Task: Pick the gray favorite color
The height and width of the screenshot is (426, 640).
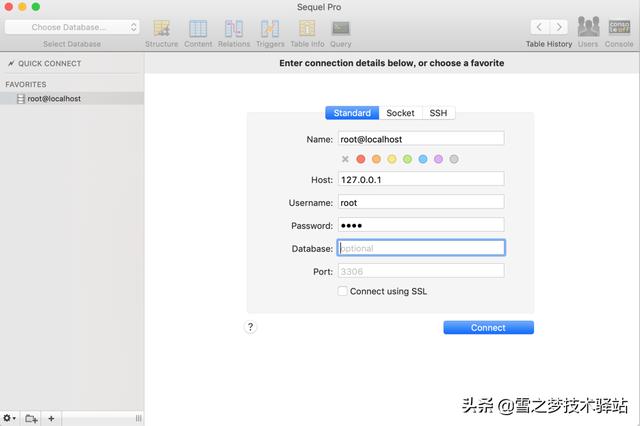Action: tap(454, 159)
